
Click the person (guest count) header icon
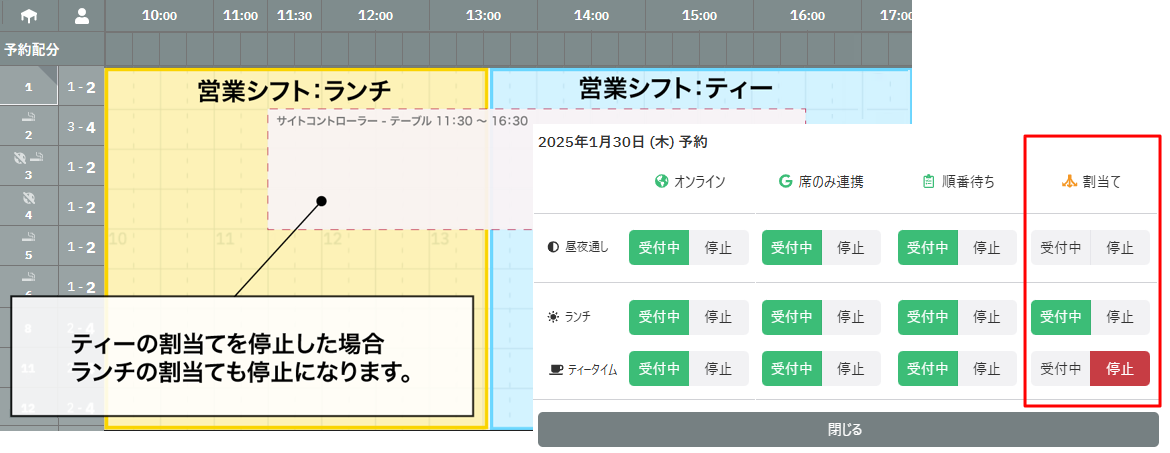point(81,15)
